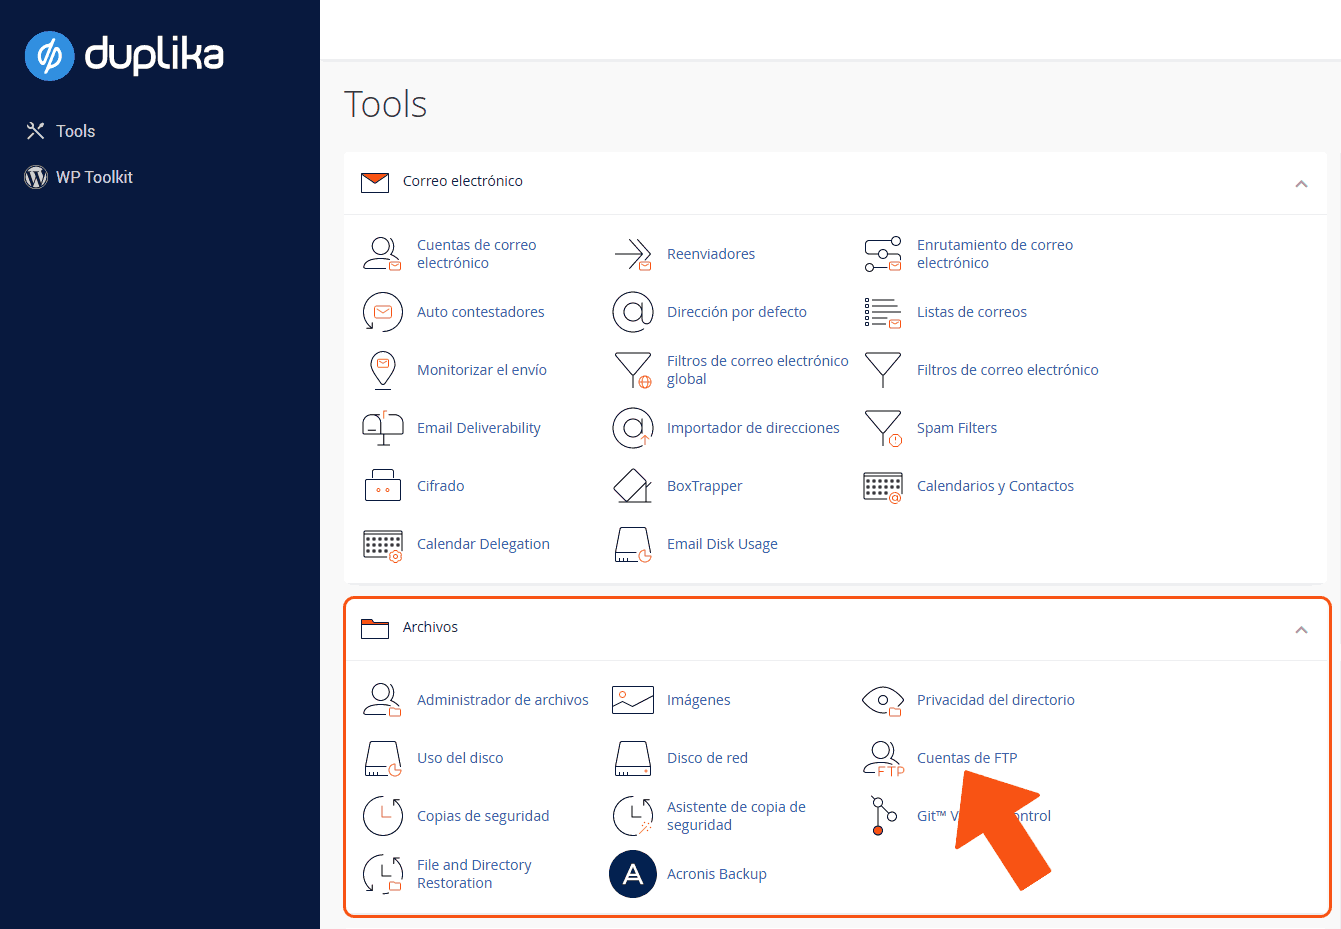This screenshot has width=1341, height=929.
Task: Go to Reenviadores link
Action: point(710,254)
